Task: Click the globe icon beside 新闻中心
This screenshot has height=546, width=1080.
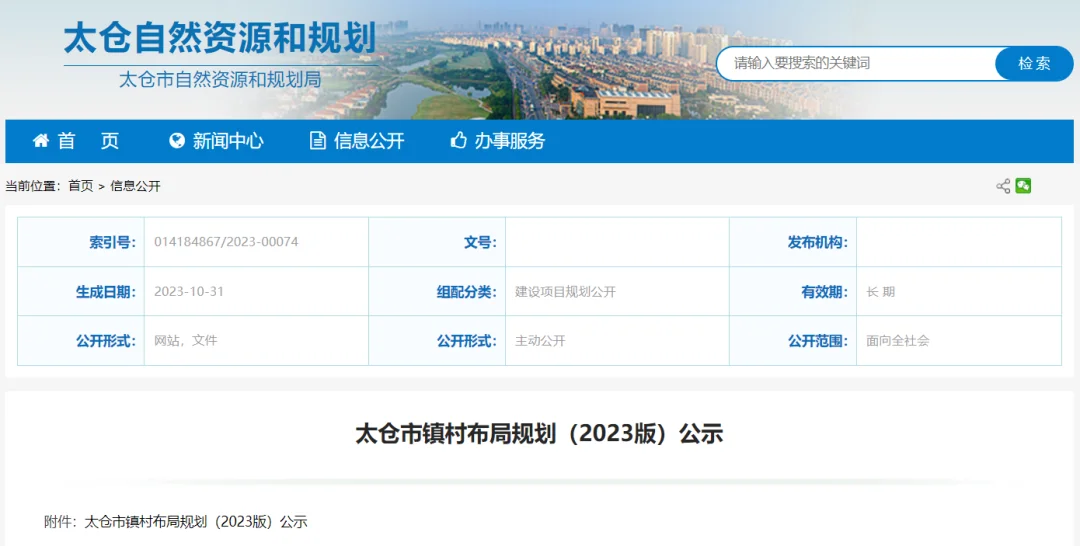Action: (x=177, y=140)
